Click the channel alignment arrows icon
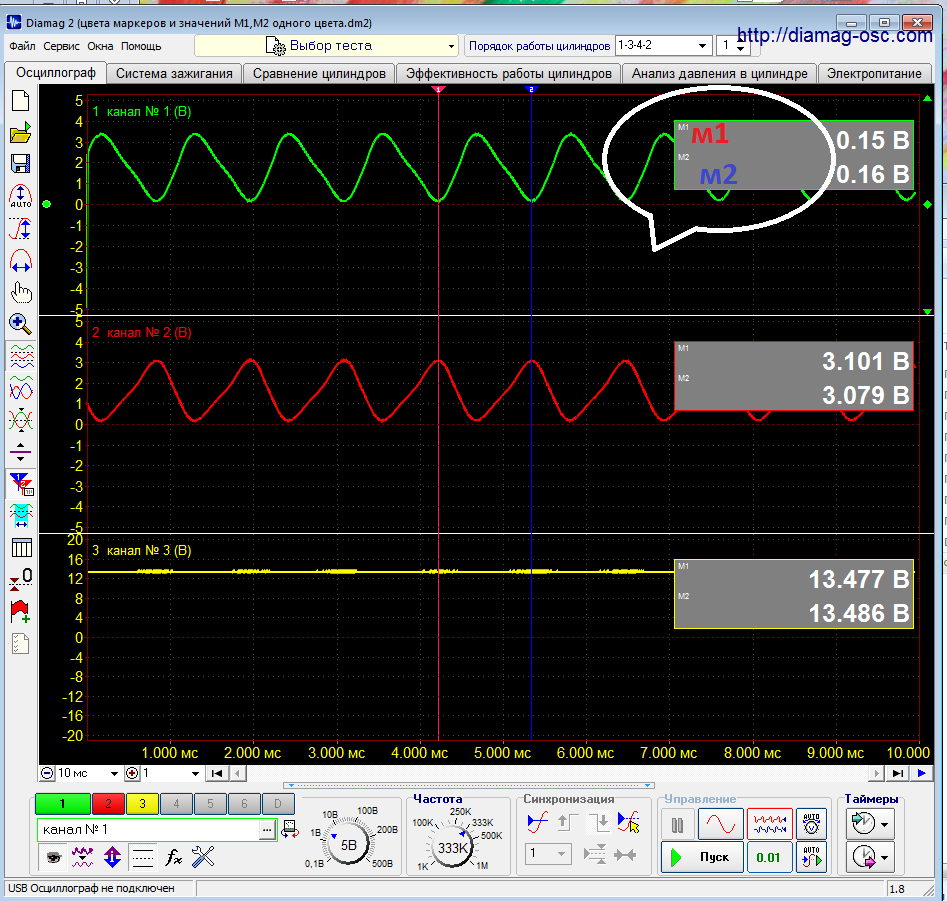 click(x=21, y=419)
